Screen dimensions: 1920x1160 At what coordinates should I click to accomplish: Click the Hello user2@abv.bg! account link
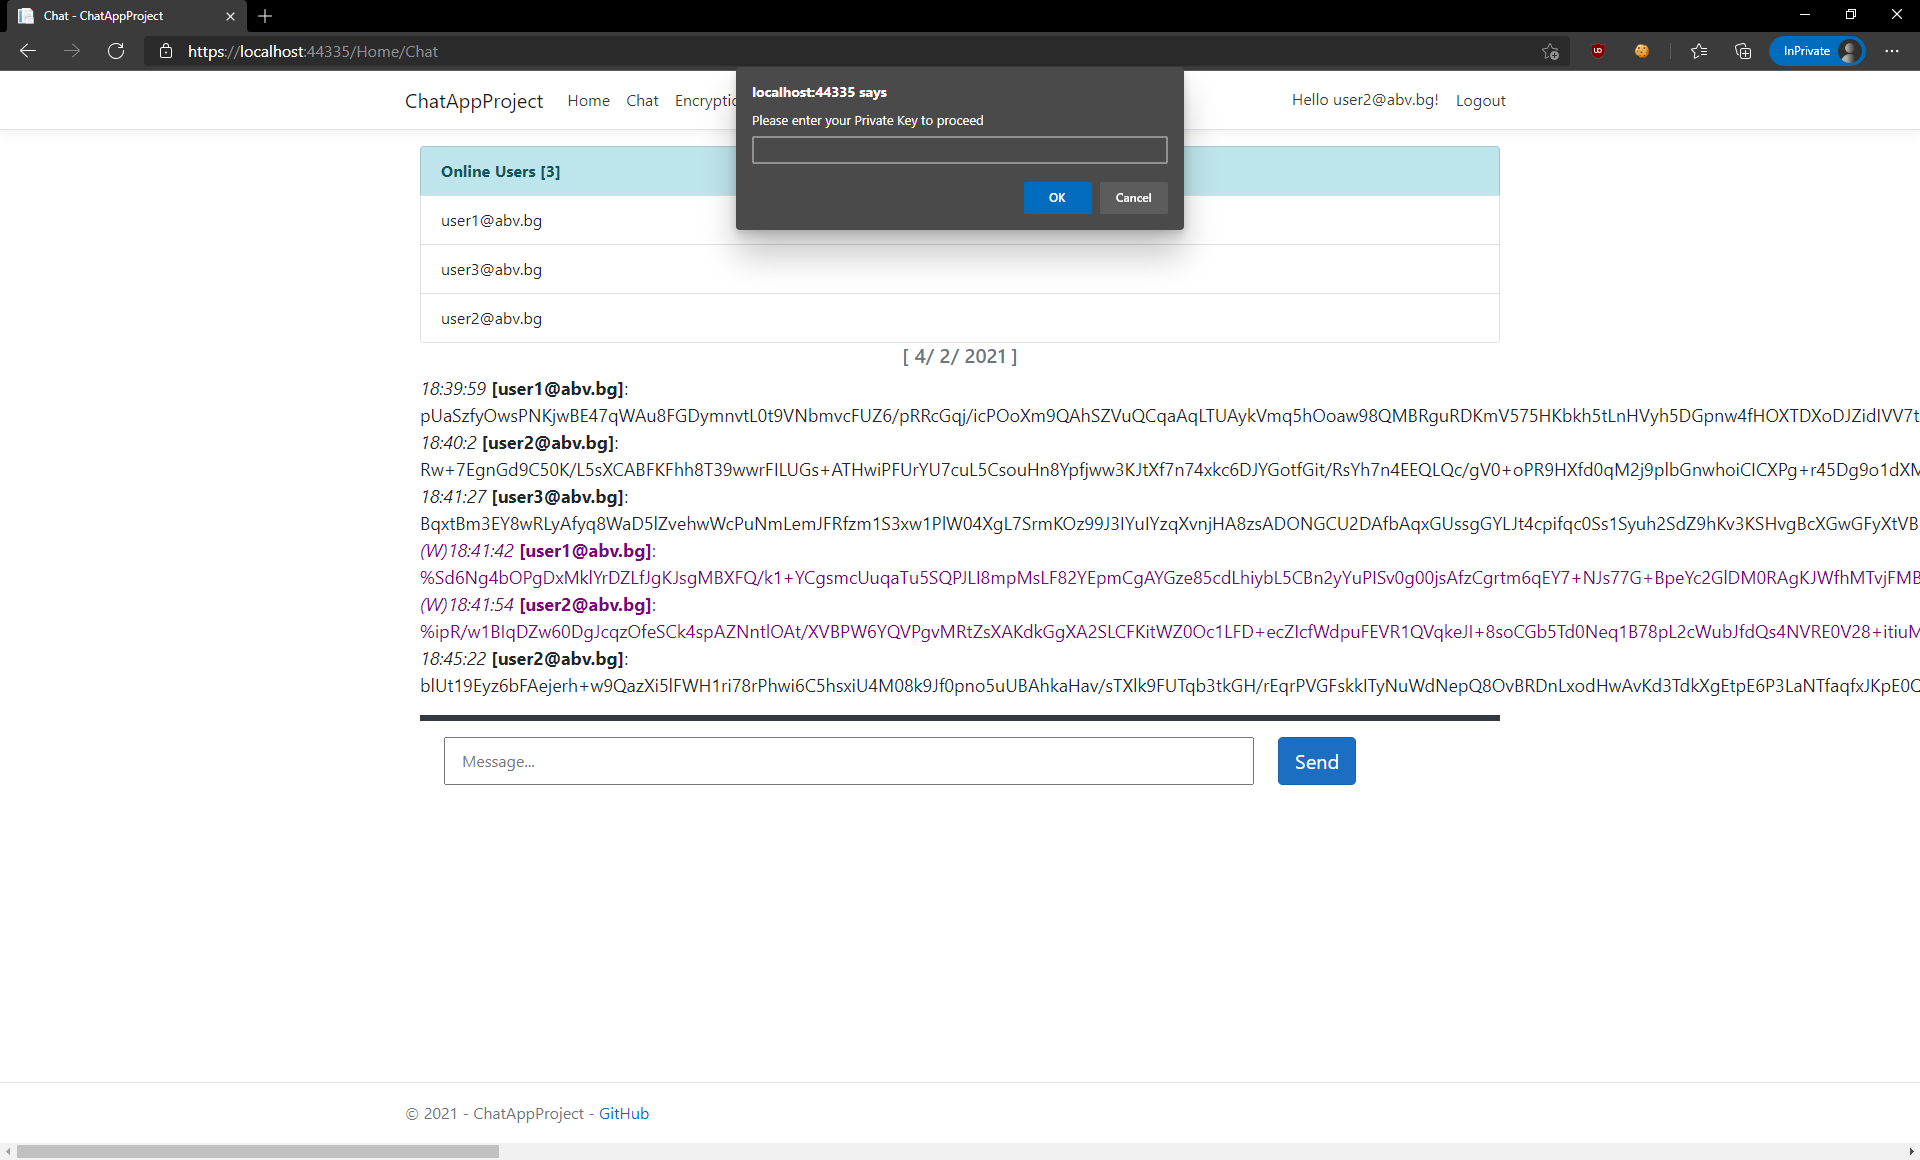click(x=1365, y=100)
